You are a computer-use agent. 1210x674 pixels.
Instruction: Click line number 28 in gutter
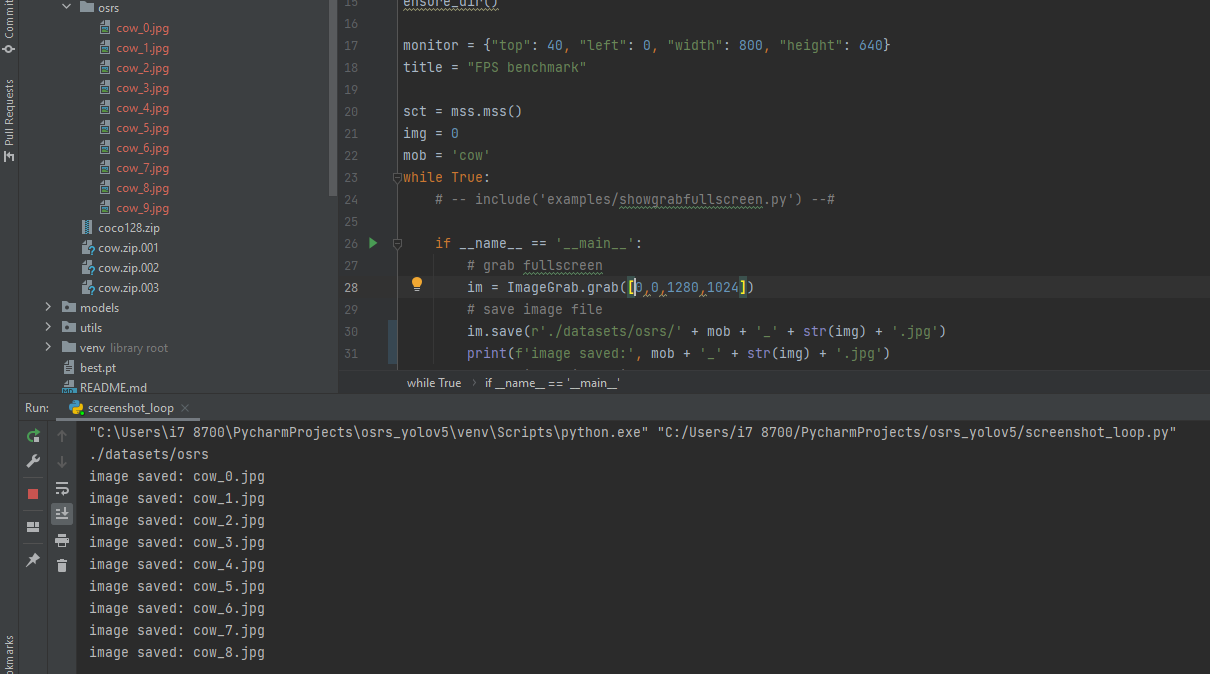point(350,287)
